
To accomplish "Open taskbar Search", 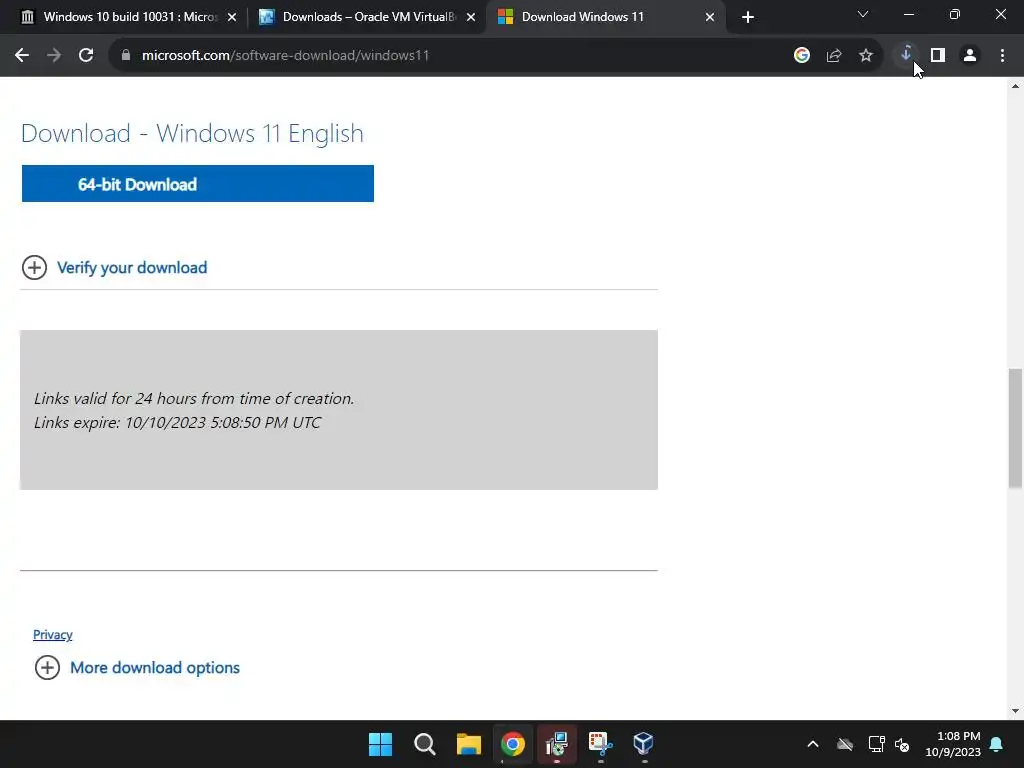I will 424,744.
